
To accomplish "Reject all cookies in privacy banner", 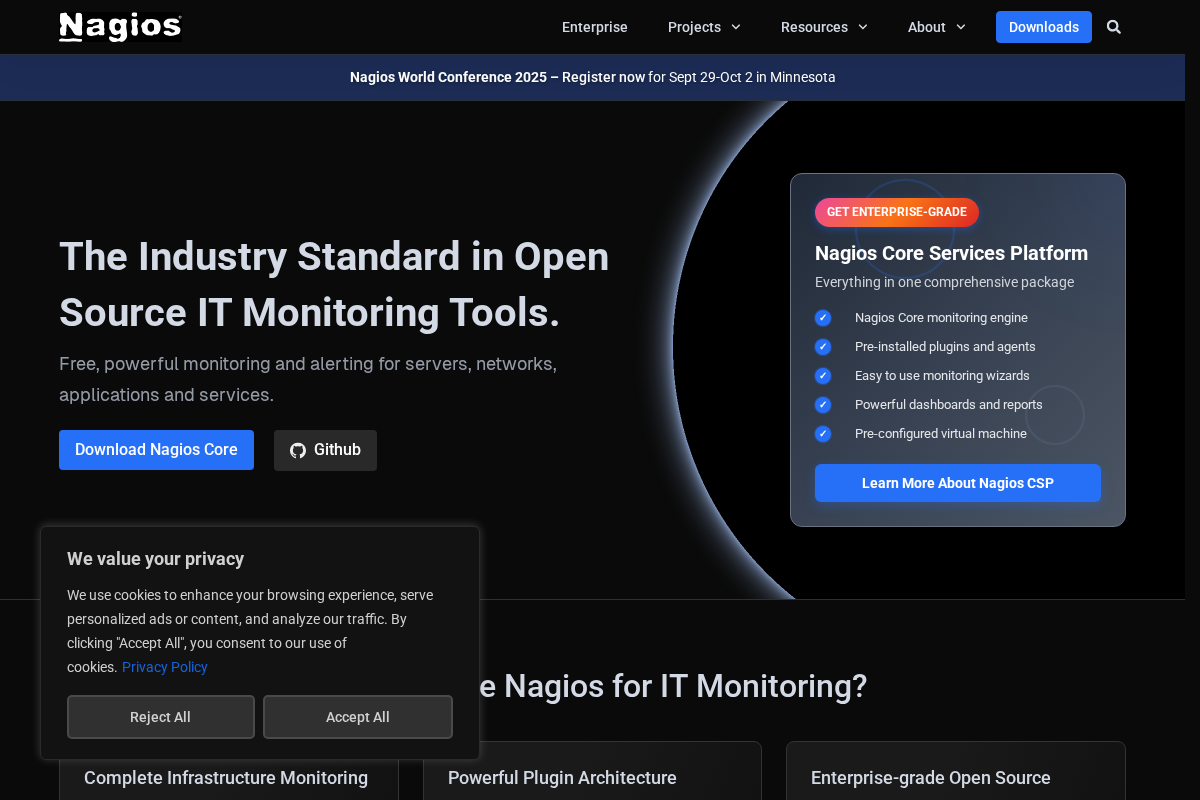I will coord(160,717).
